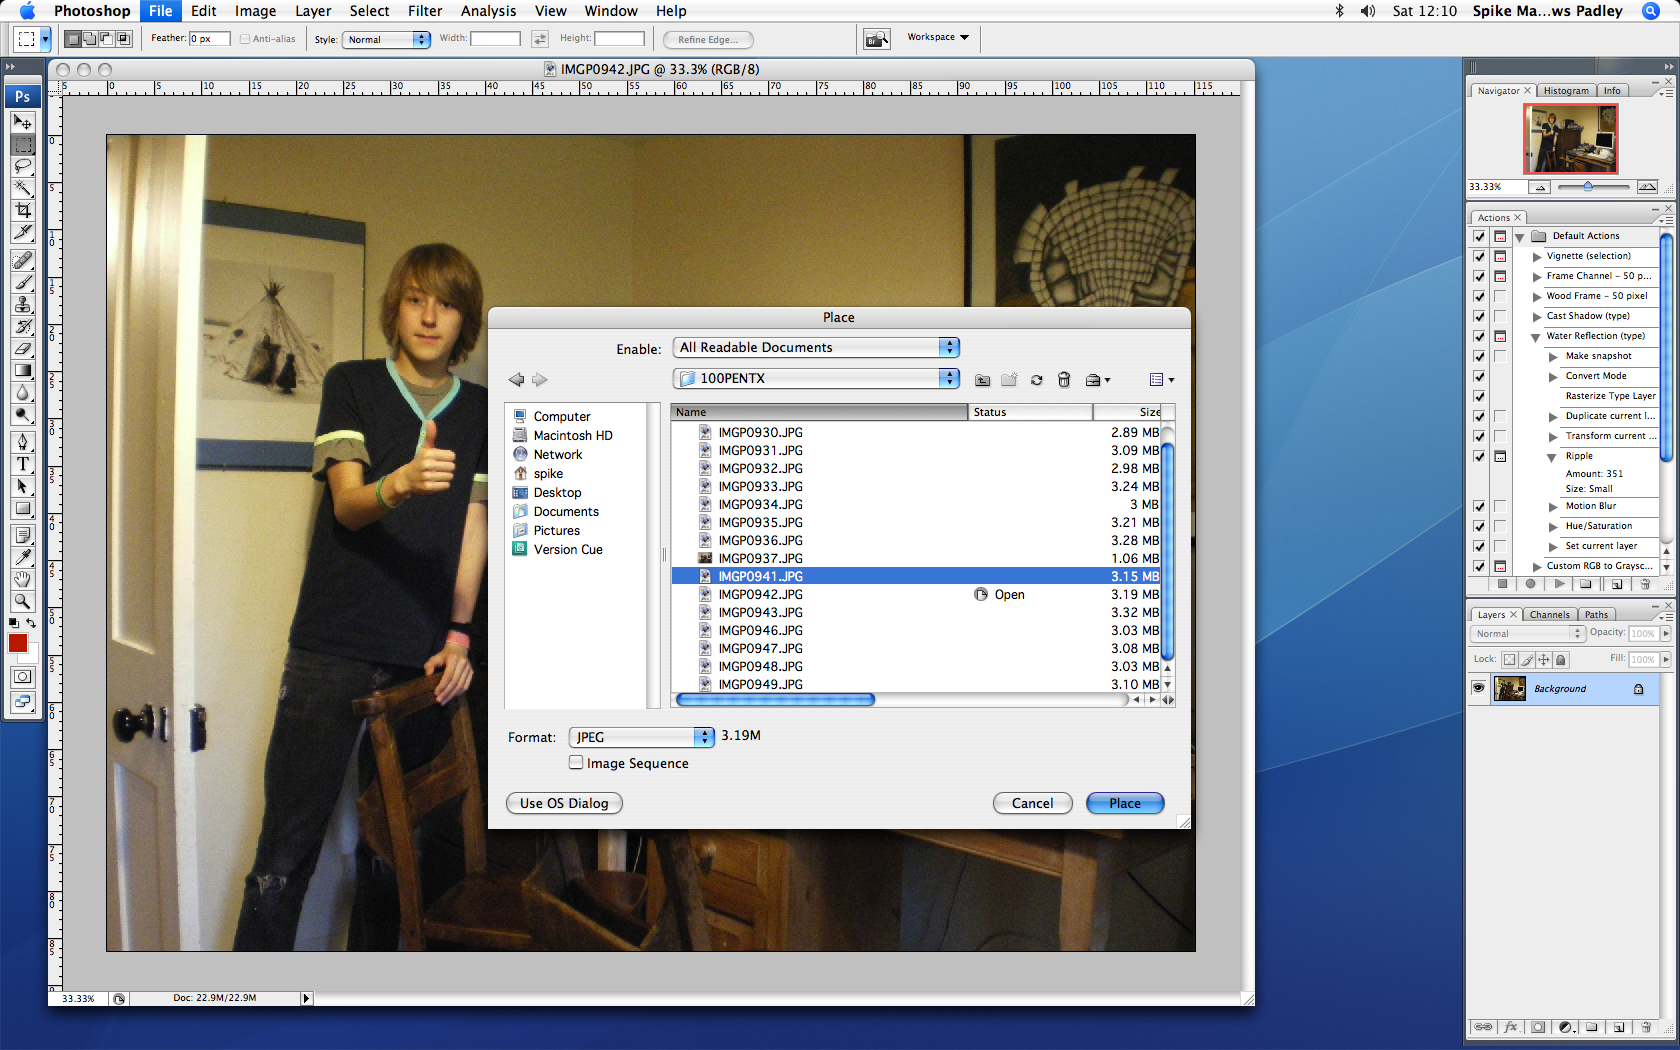The image size is (1680, 1050).
Task: Click the Add layer style fx icon
Action: [1511, 1027]
